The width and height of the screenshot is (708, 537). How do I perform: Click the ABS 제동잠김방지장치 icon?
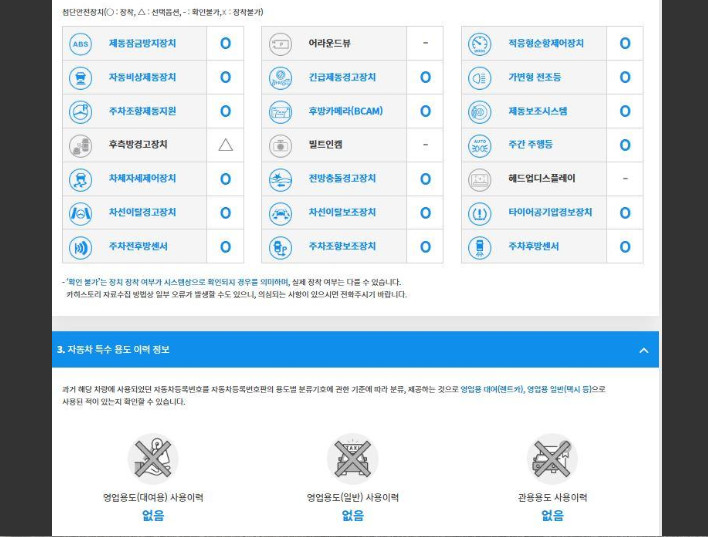80,44
